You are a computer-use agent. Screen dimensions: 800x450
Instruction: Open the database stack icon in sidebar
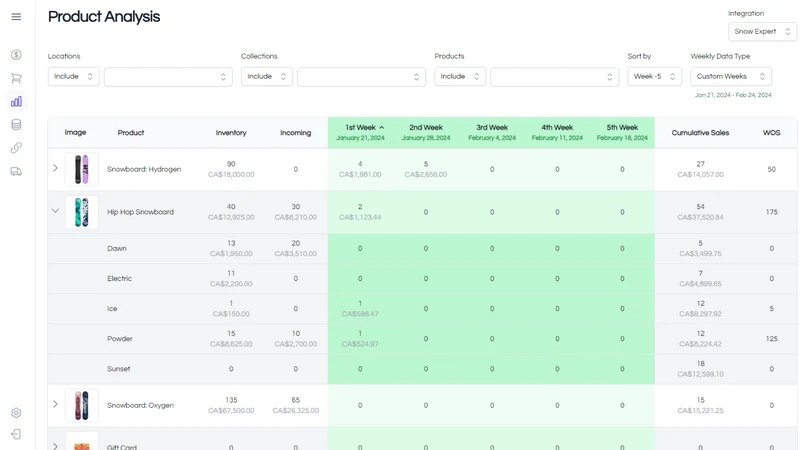pos(16,124)
